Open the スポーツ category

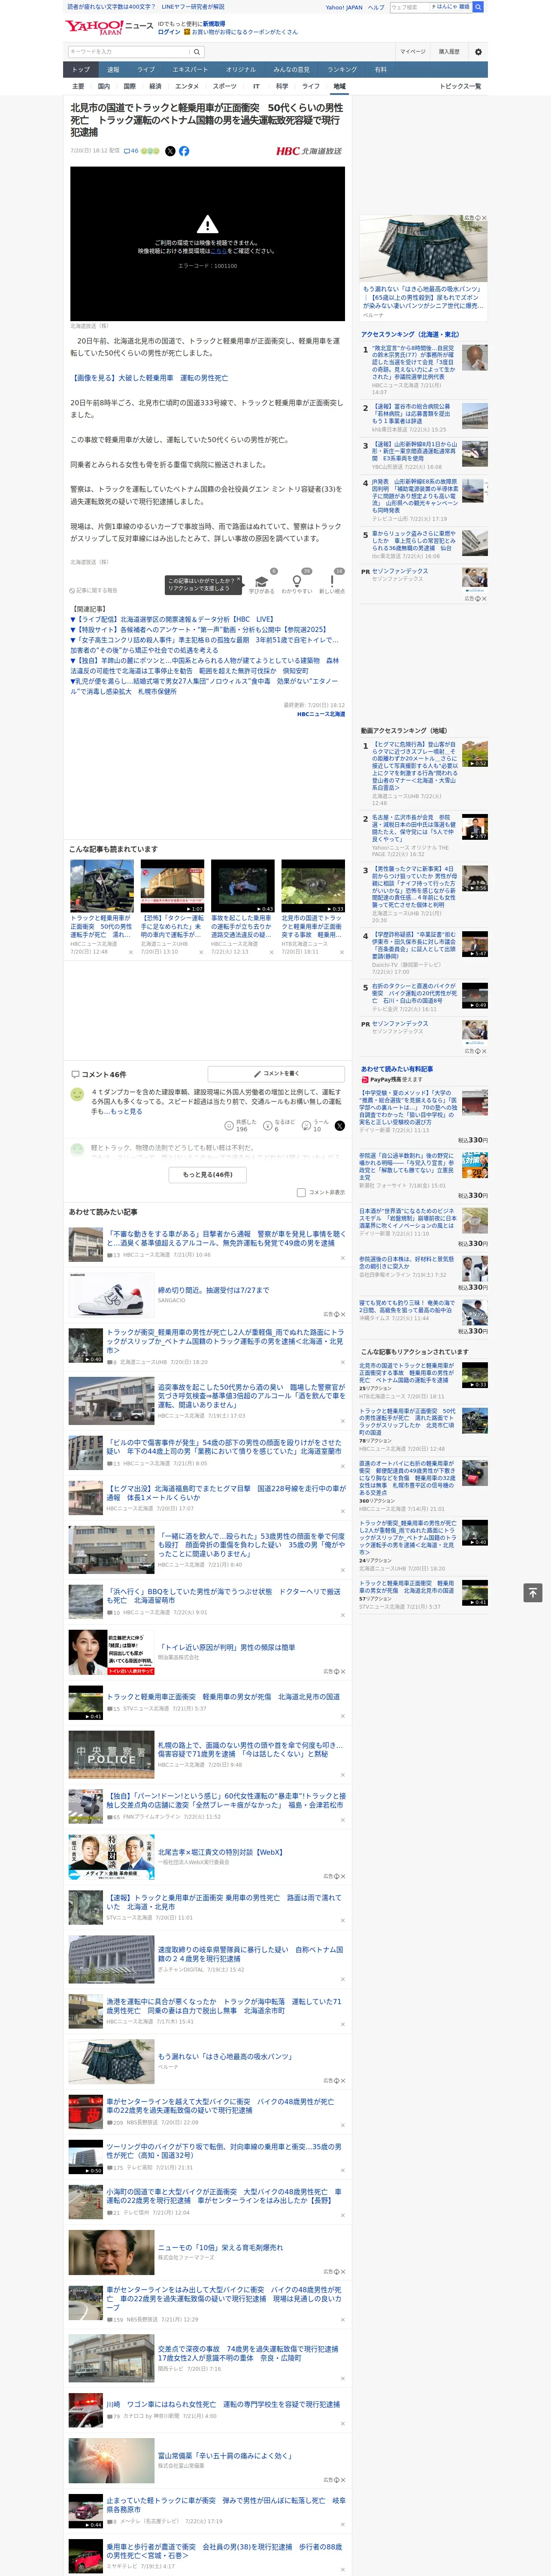225,86
